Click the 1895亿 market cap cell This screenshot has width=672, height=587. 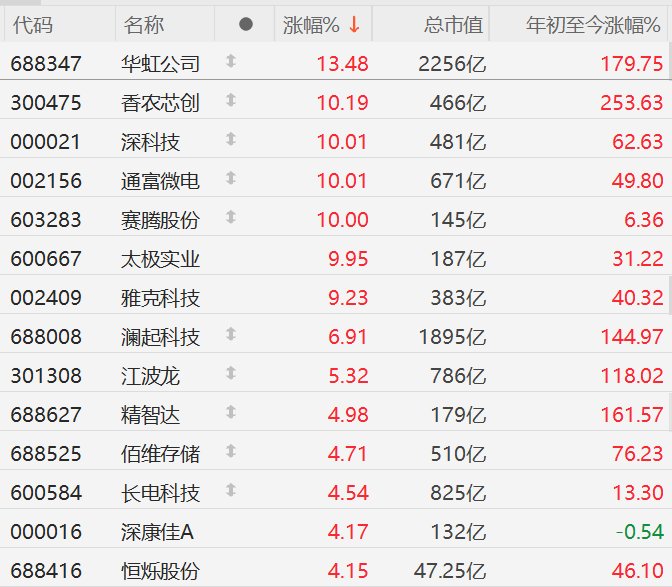point(452,337)
